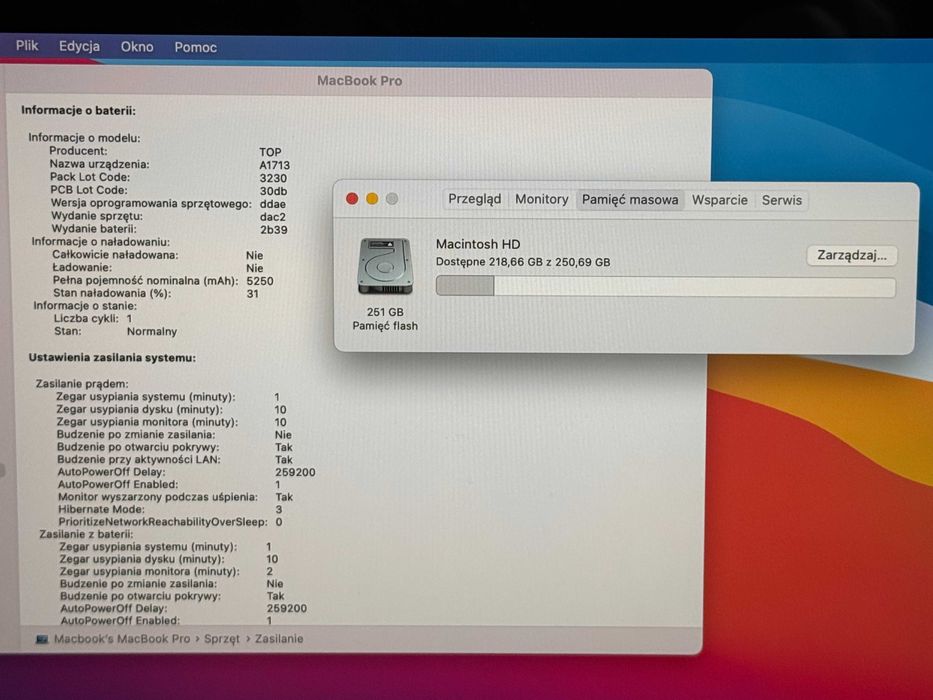Select Sprzęt in the path bar
The image size is (933, 700).
pos(221,639)
